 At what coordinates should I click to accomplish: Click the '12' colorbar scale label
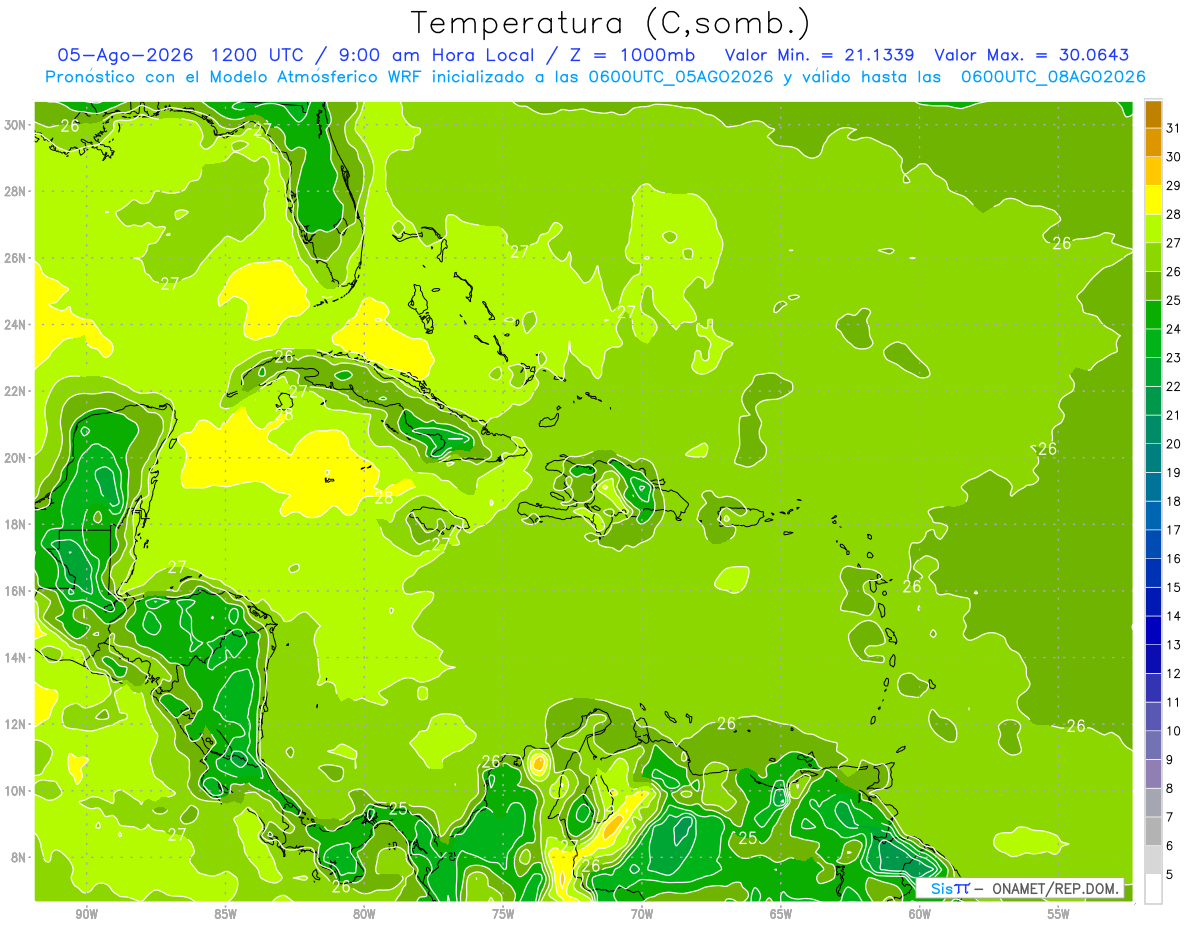click(1174, 673)
